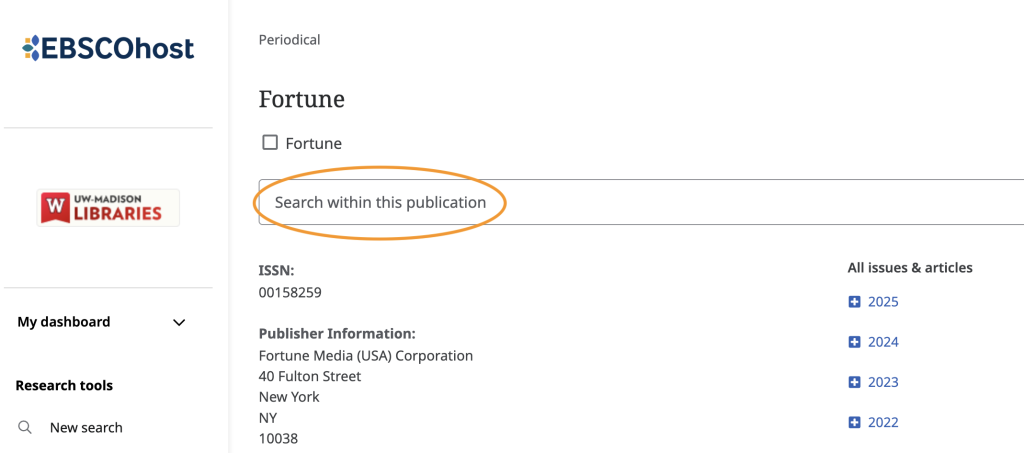Start a New search
Viewport: 1024px width, 453px height.
click(x=86, y=428)
